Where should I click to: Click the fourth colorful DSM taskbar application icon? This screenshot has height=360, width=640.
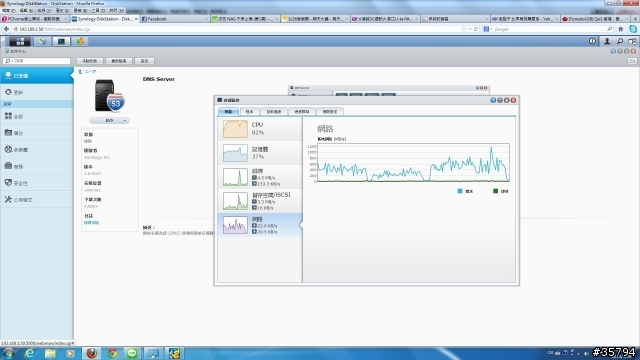80,41
